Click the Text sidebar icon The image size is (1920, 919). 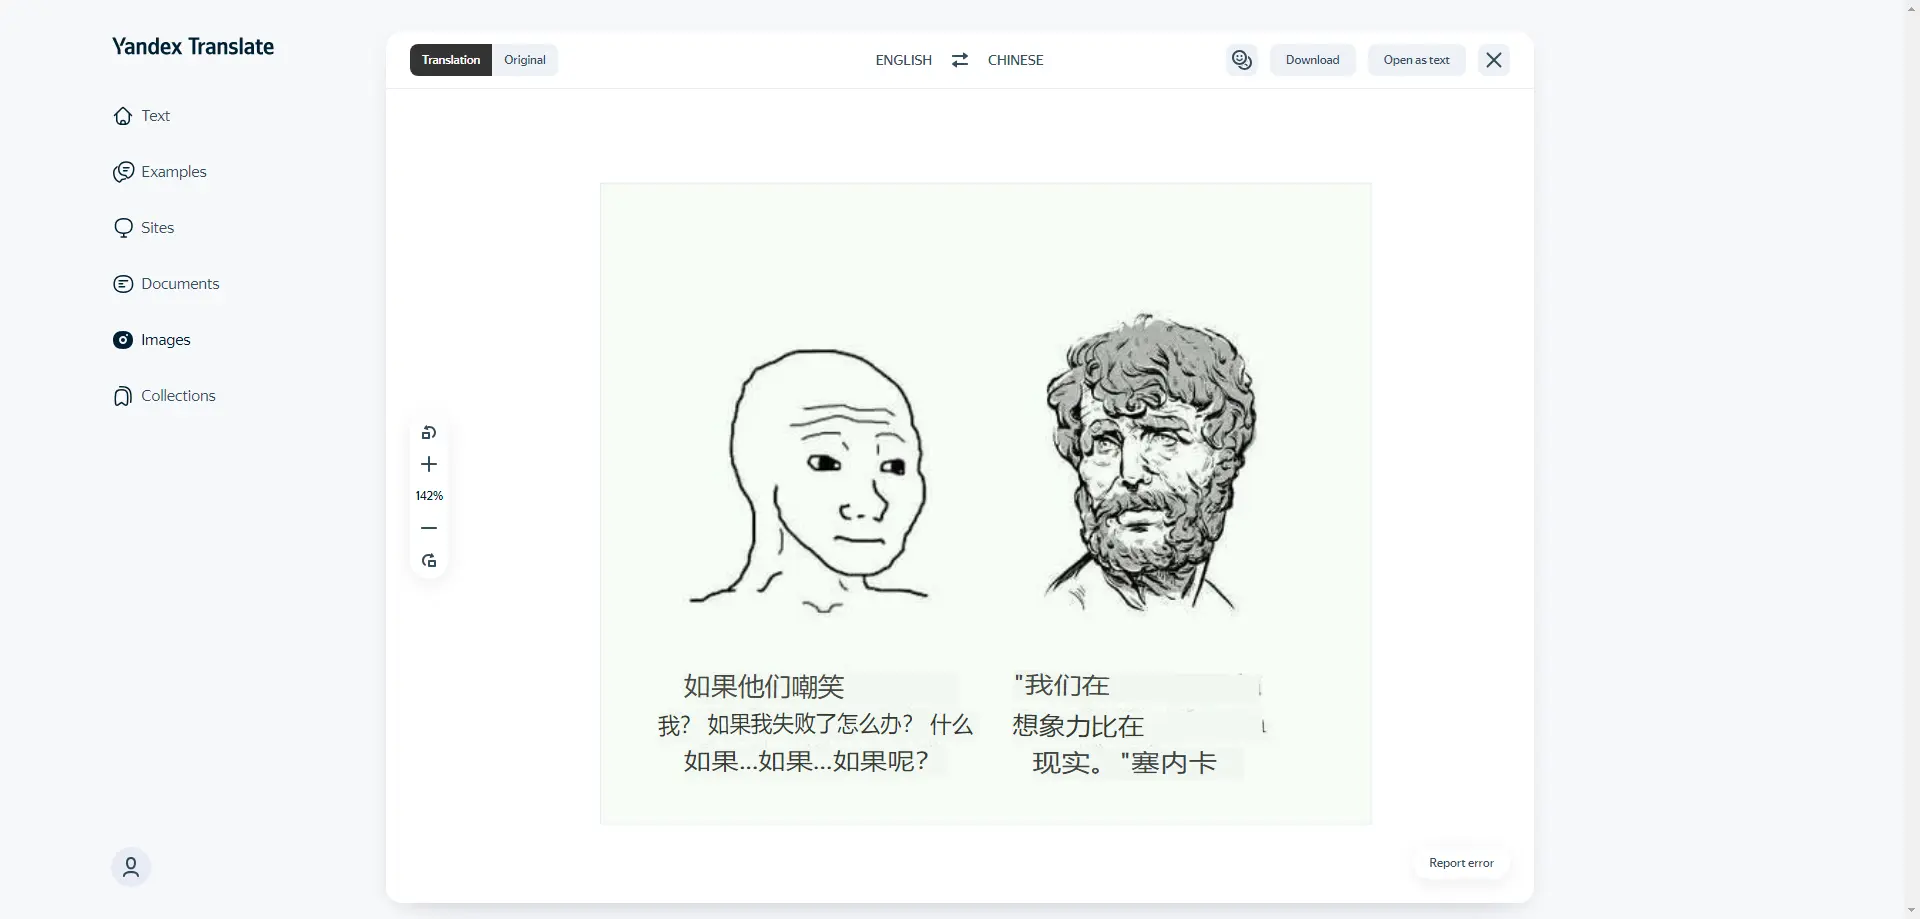(x=123, y=116)
